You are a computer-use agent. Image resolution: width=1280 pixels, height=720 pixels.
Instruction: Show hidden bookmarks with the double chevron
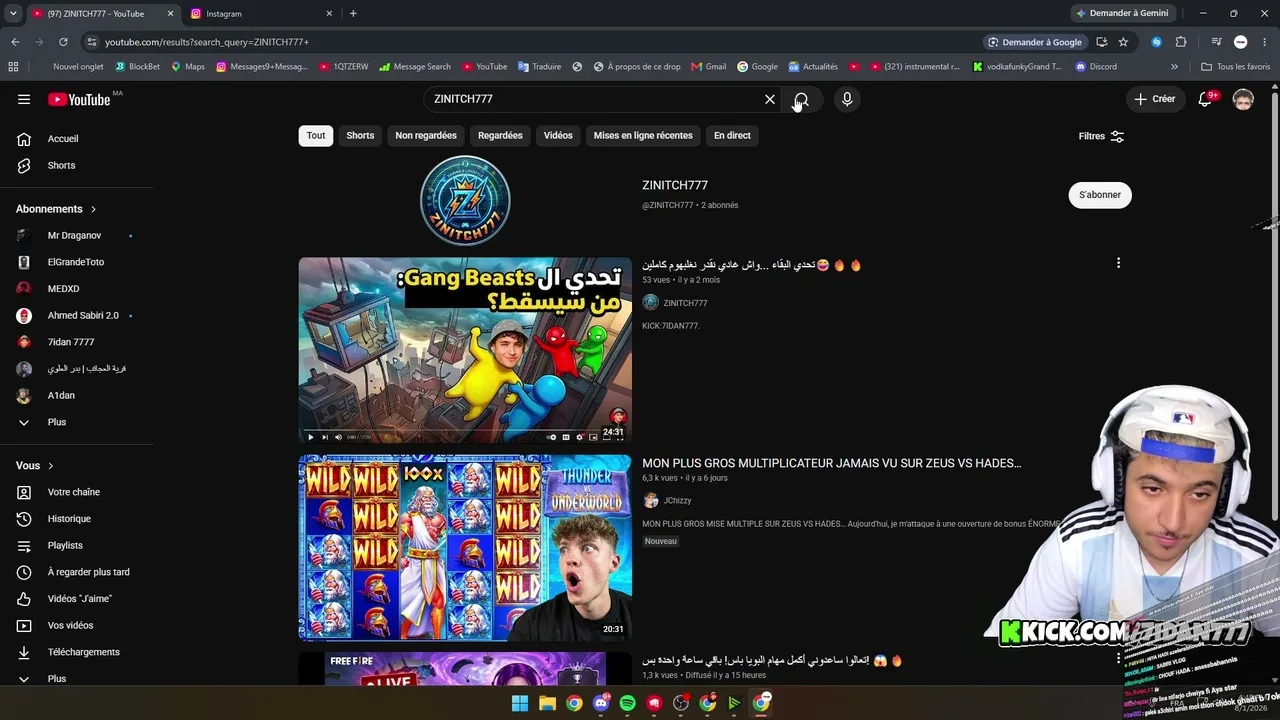click(x=1174, y=67)
